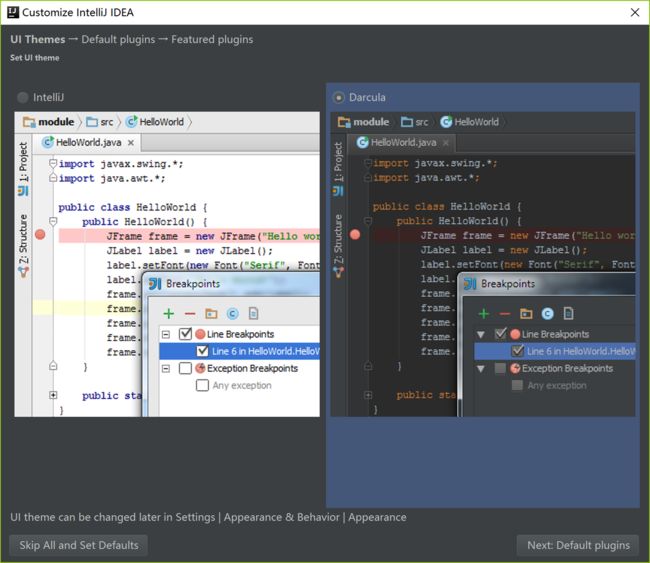The height and width of the screenshot is (563, 650).
Task: Click the module folder icon in light preview
Action: click(x=29, y=122)
